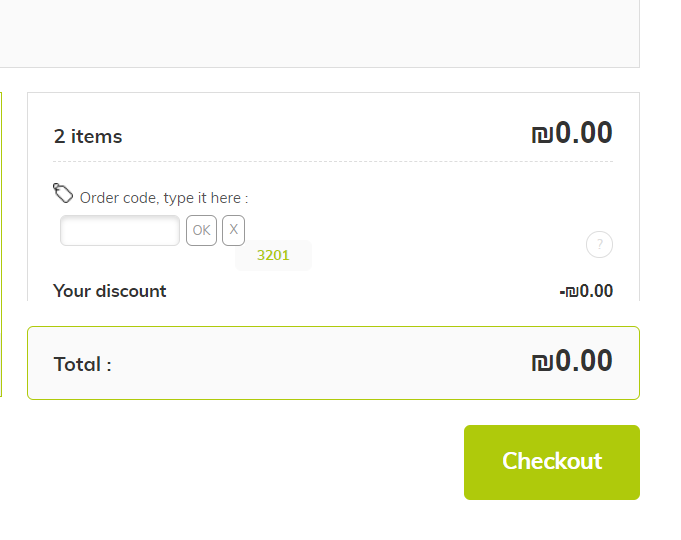Click the price tag icon beside Order code

point(63,193)
